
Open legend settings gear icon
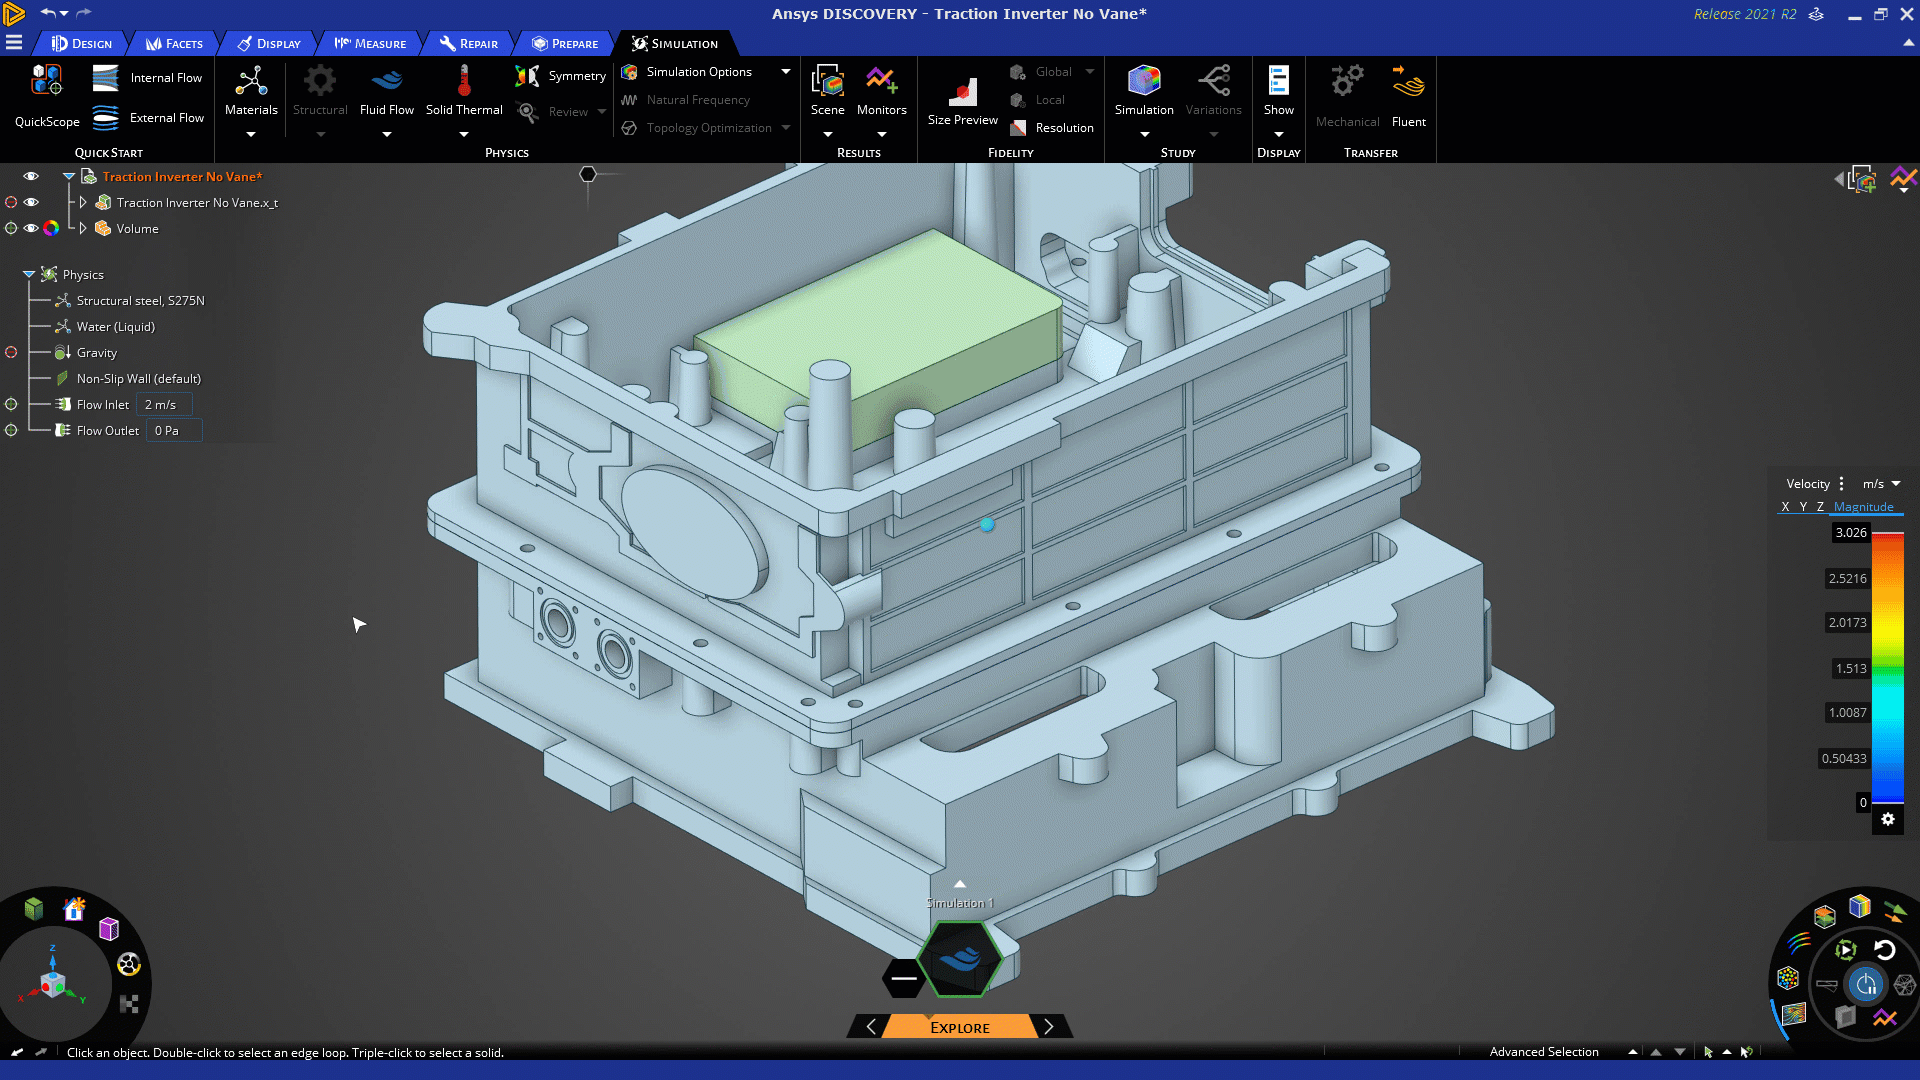[x=1888, y=820]
